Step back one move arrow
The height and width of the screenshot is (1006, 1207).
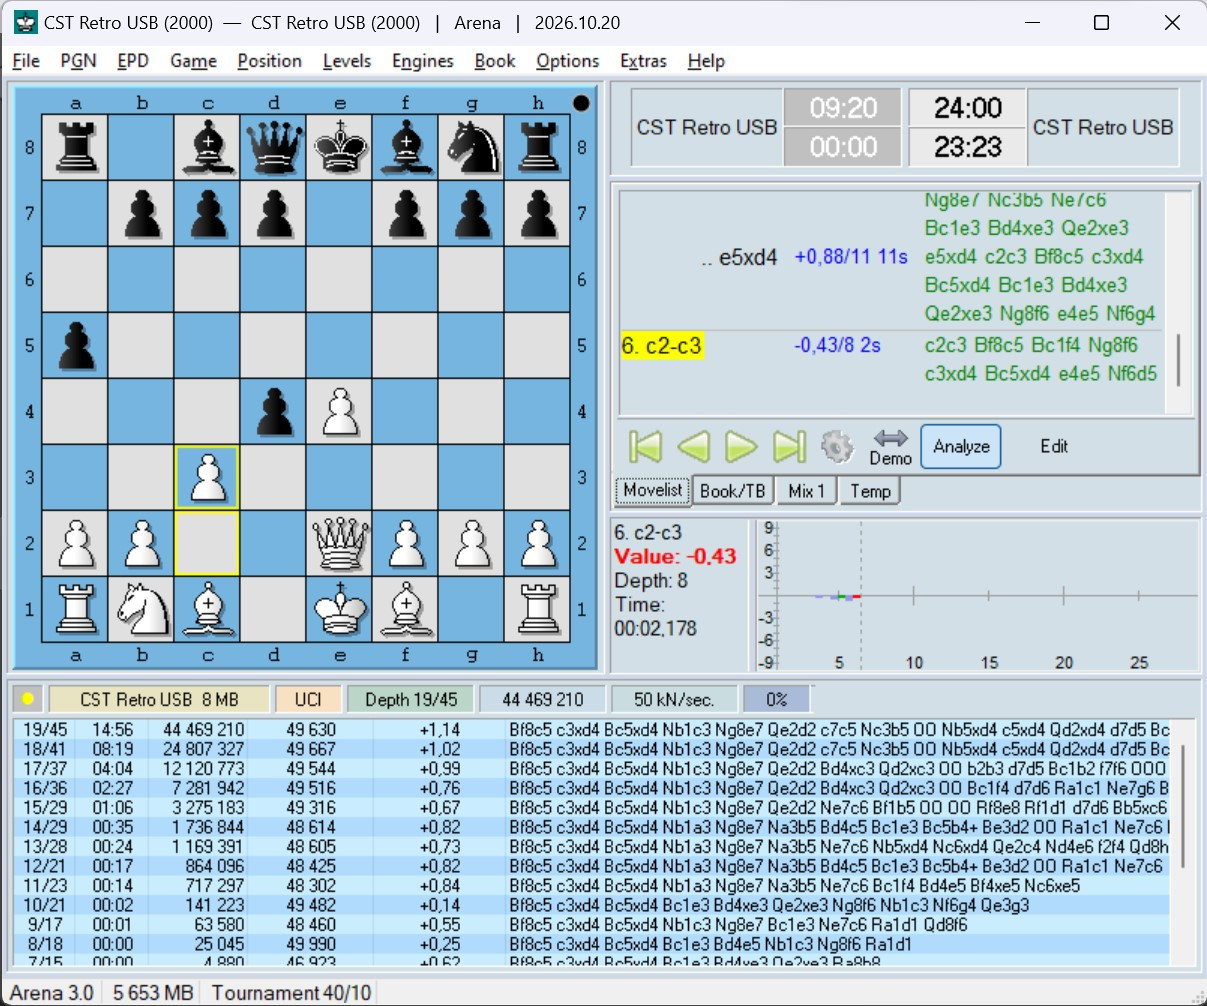coord(693,446)
